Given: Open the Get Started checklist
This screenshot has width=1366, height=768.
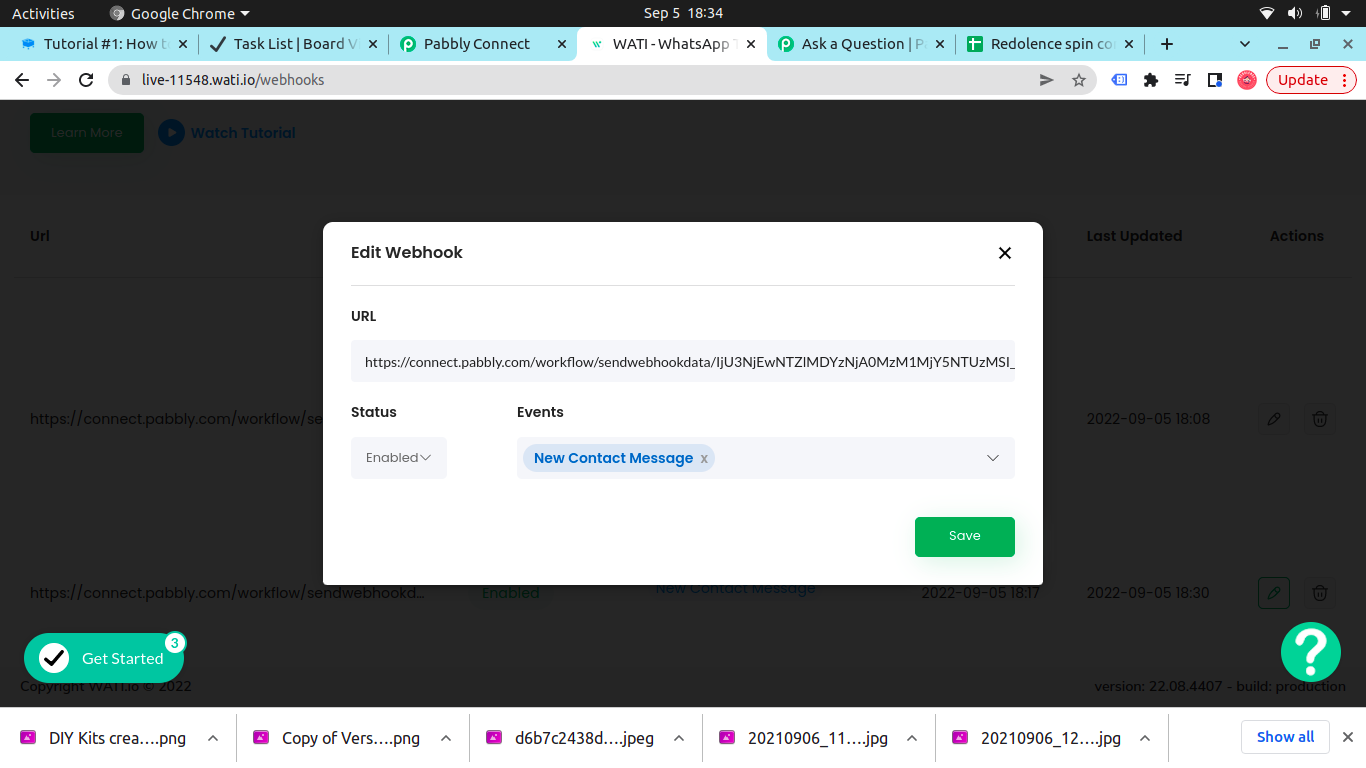Looking at the screenshot, I should coord(104,658).
